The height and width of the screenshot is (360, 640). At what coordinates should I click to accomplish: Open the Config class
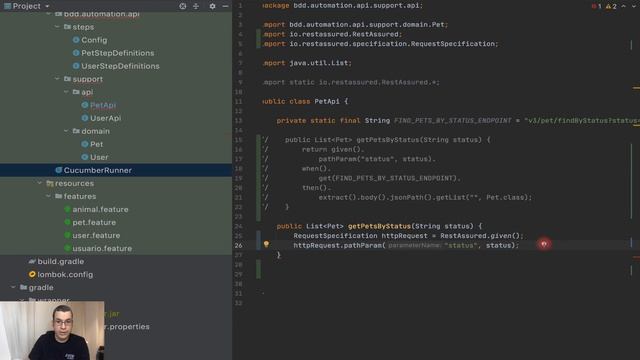94,40
